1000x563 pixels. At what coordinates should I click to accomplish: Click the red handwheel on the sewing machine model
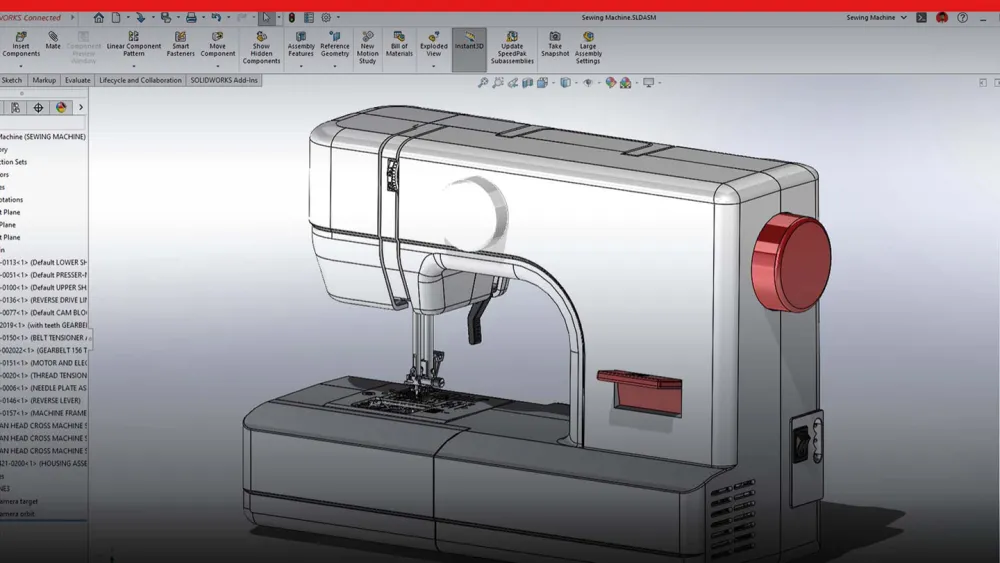791,263
